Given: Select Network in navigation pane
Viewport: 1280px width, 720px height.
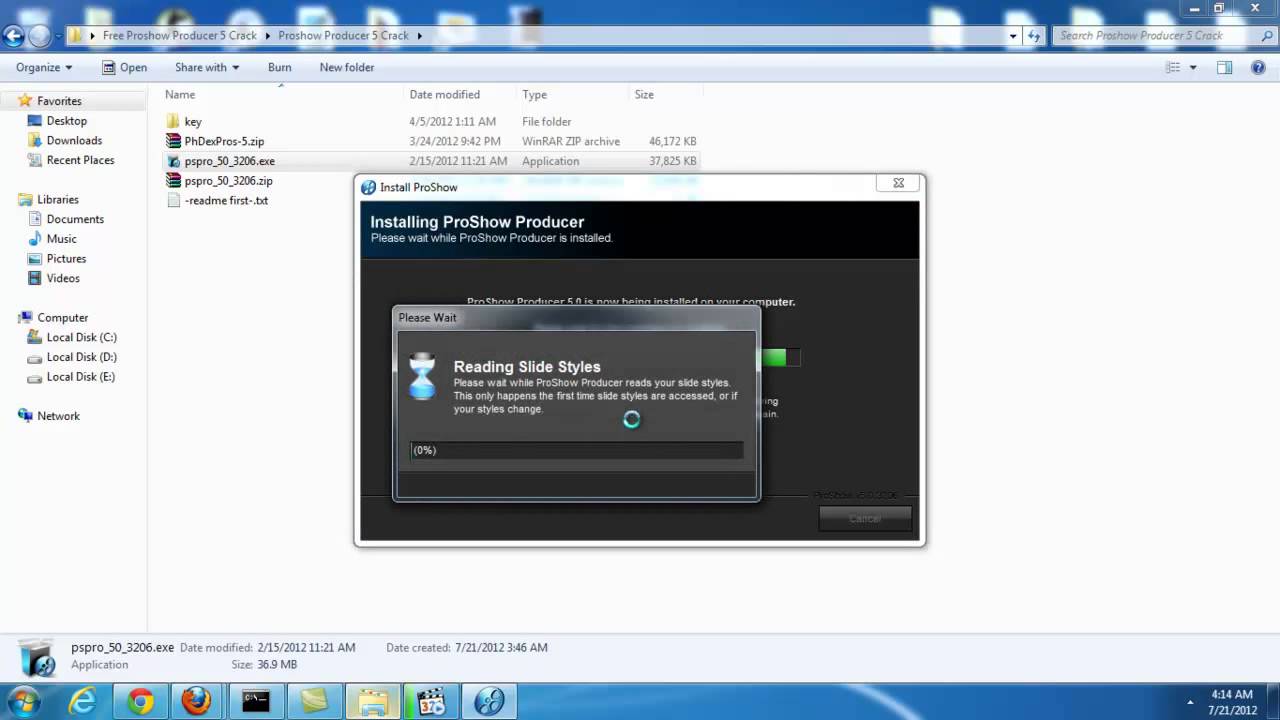Looking at the screenshot, I should click(x=58, y=416).
